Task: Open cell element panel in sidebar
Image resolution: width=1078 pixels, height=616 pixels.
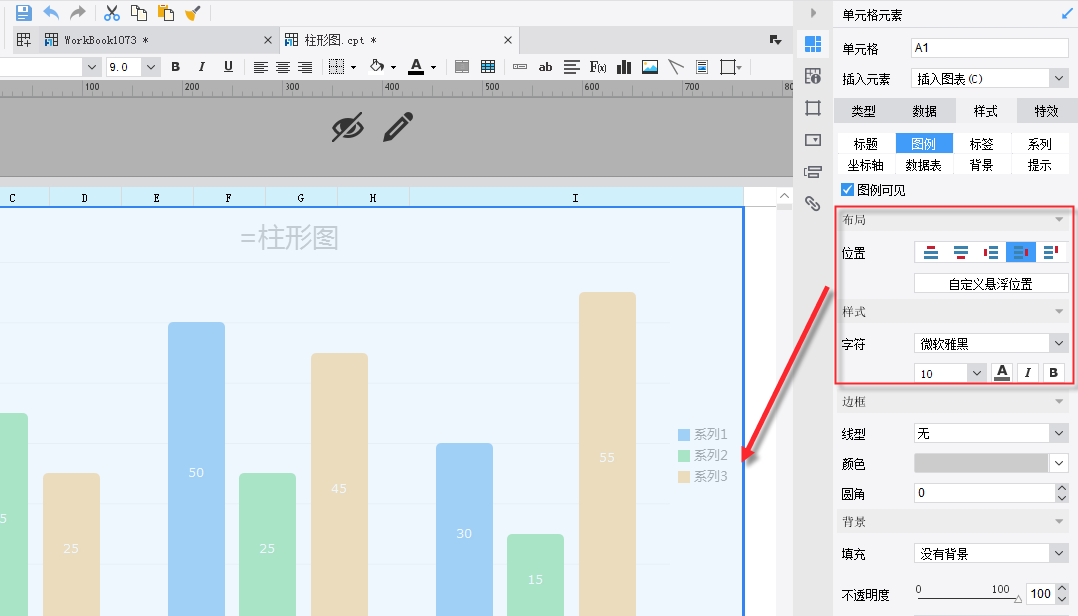Action: click(813, 44)
